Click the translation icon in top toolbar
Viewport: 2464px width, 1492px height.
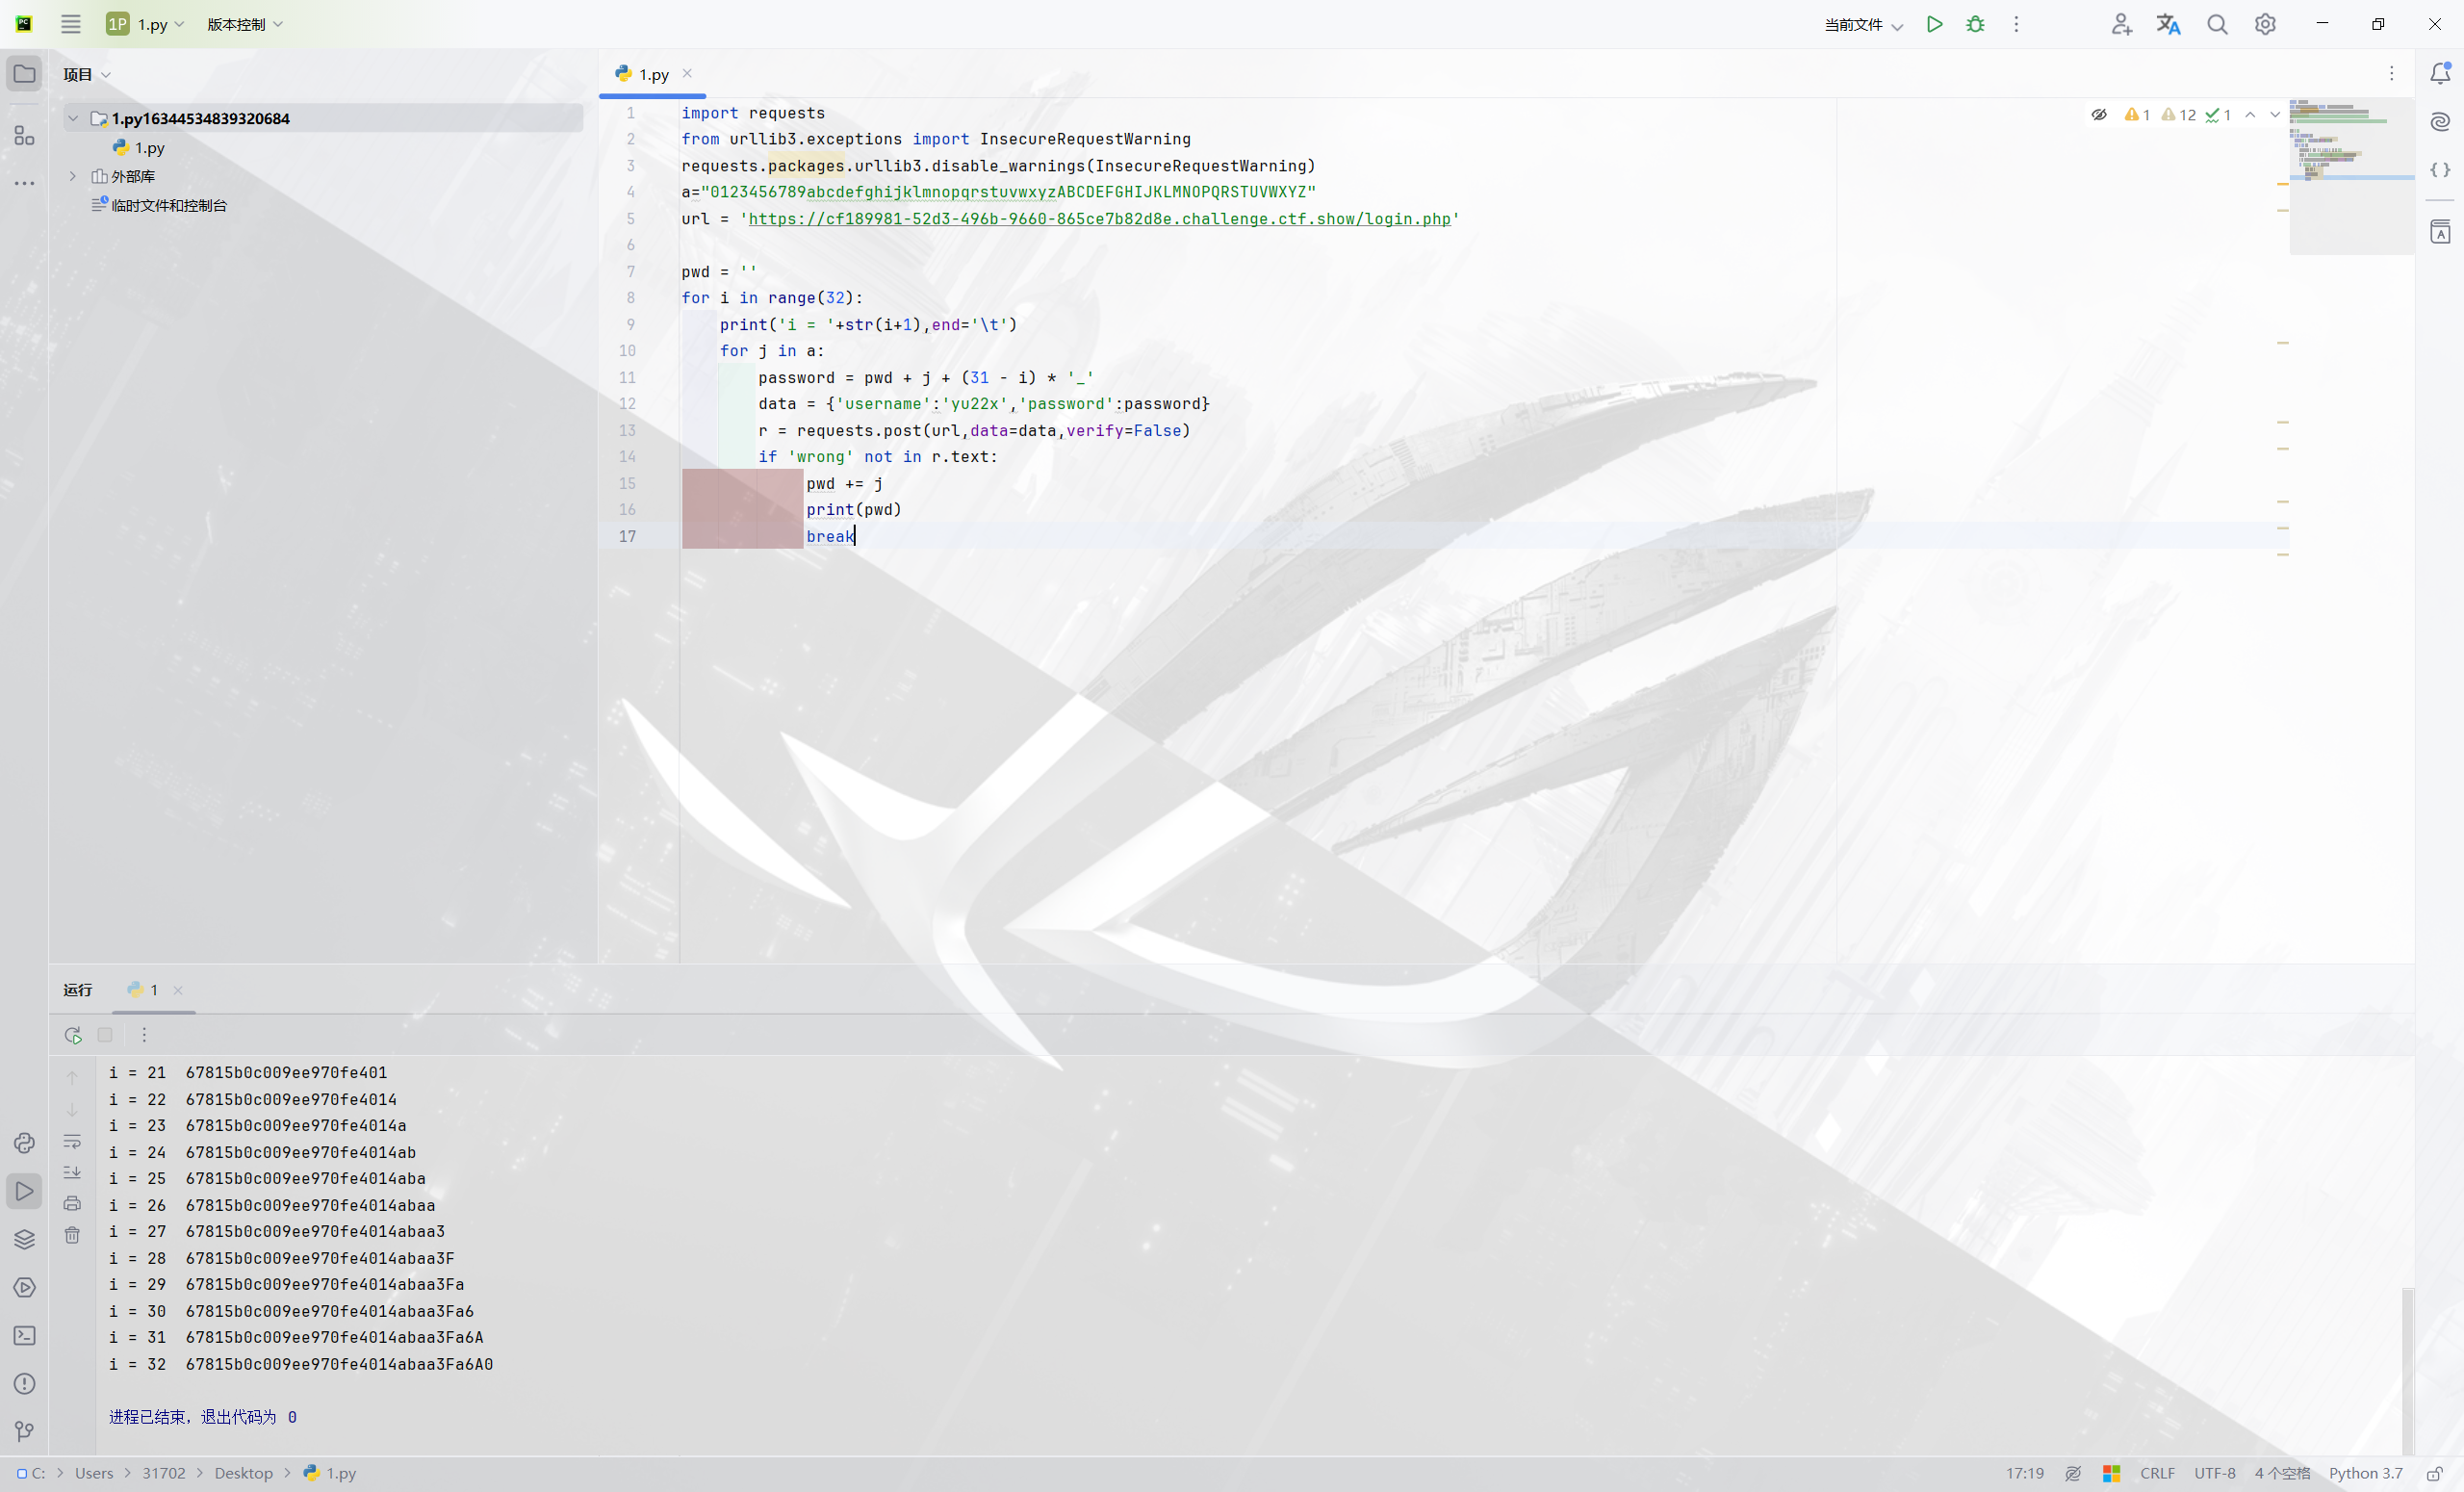pyautogui.click(x=2168, y=24)
